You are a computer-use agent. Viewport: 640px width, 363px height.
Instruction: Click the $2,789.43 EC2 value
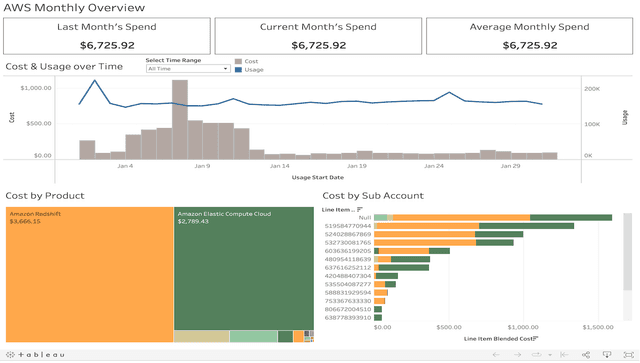(193, 221)
